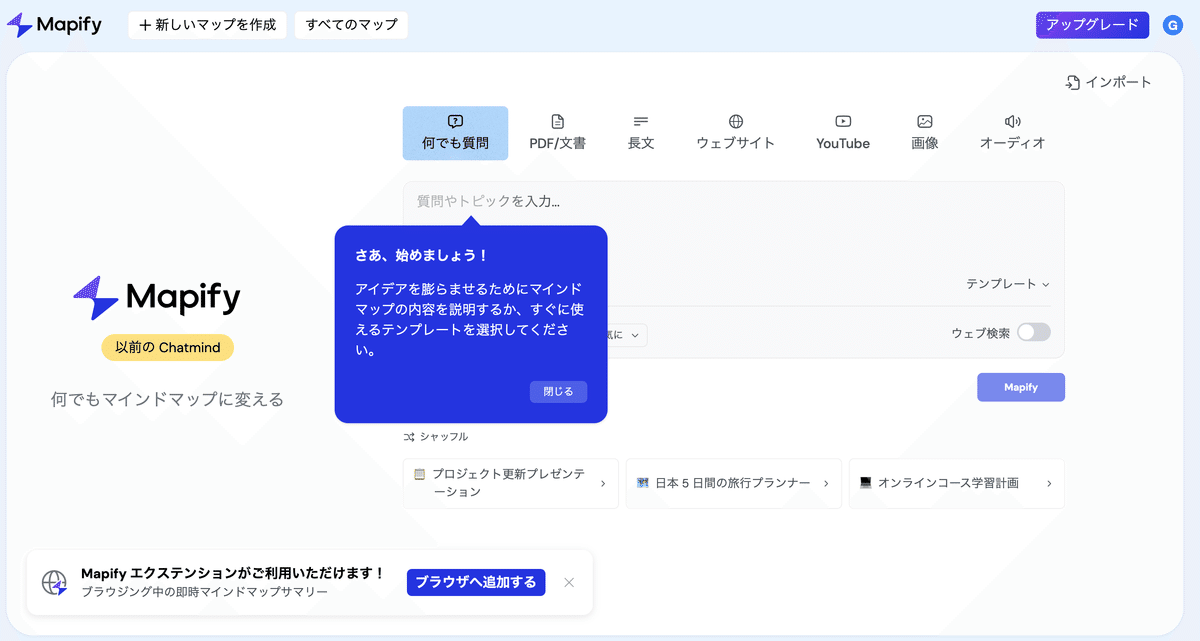Viewport: 1200px width, 641px height.
Task: Click the Mapify logo in the top-left corner
Action: pos(54,24)
